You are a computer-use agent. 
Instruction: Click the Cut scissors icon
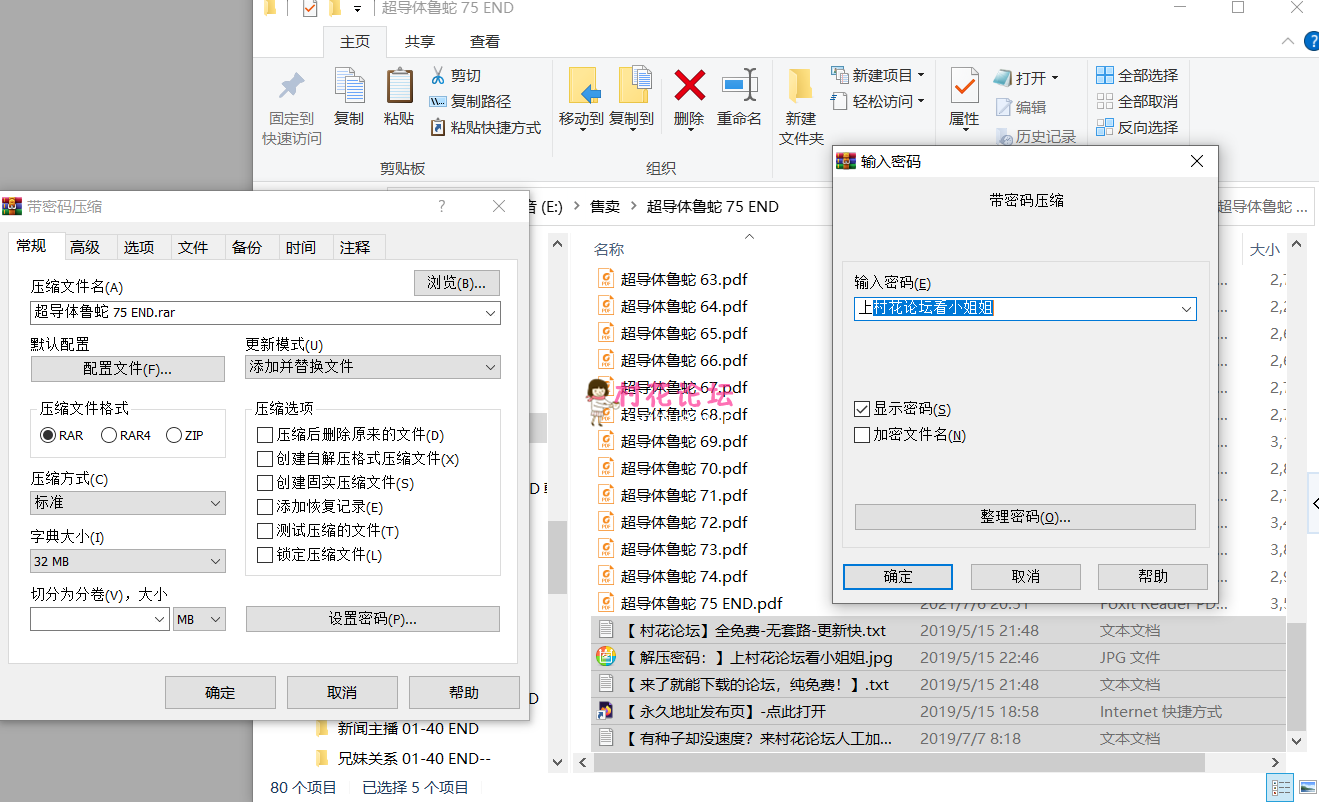click(438, 75)
